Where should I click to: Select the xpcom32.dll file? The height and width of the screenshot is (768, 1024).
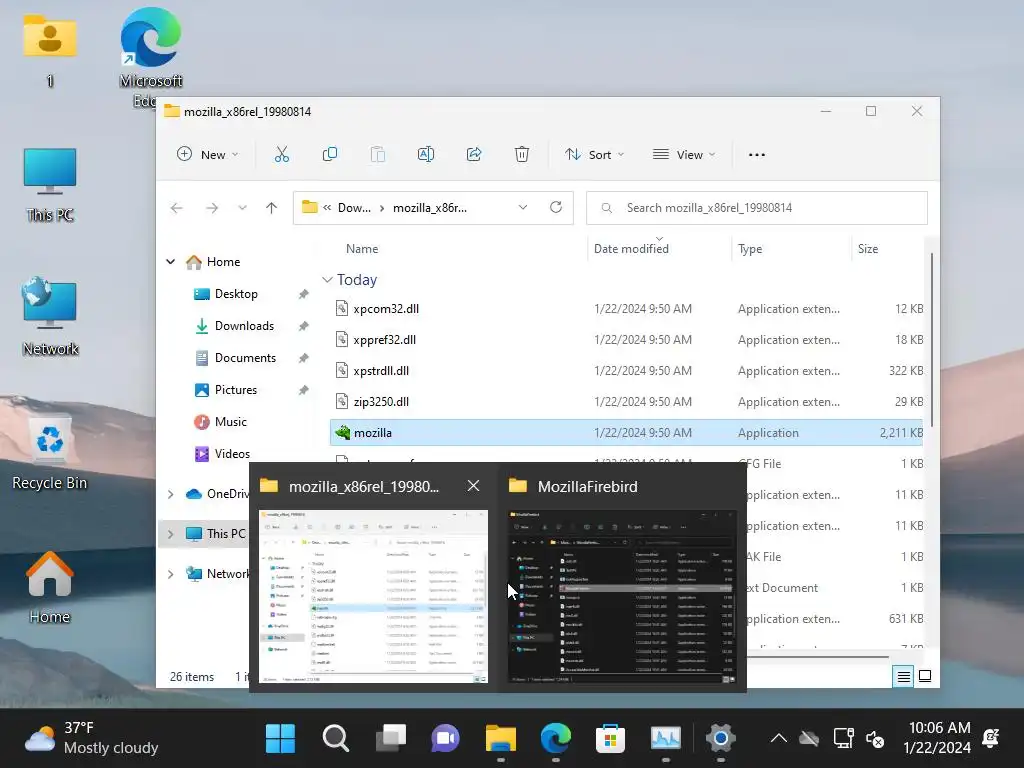tap(626, 309)
